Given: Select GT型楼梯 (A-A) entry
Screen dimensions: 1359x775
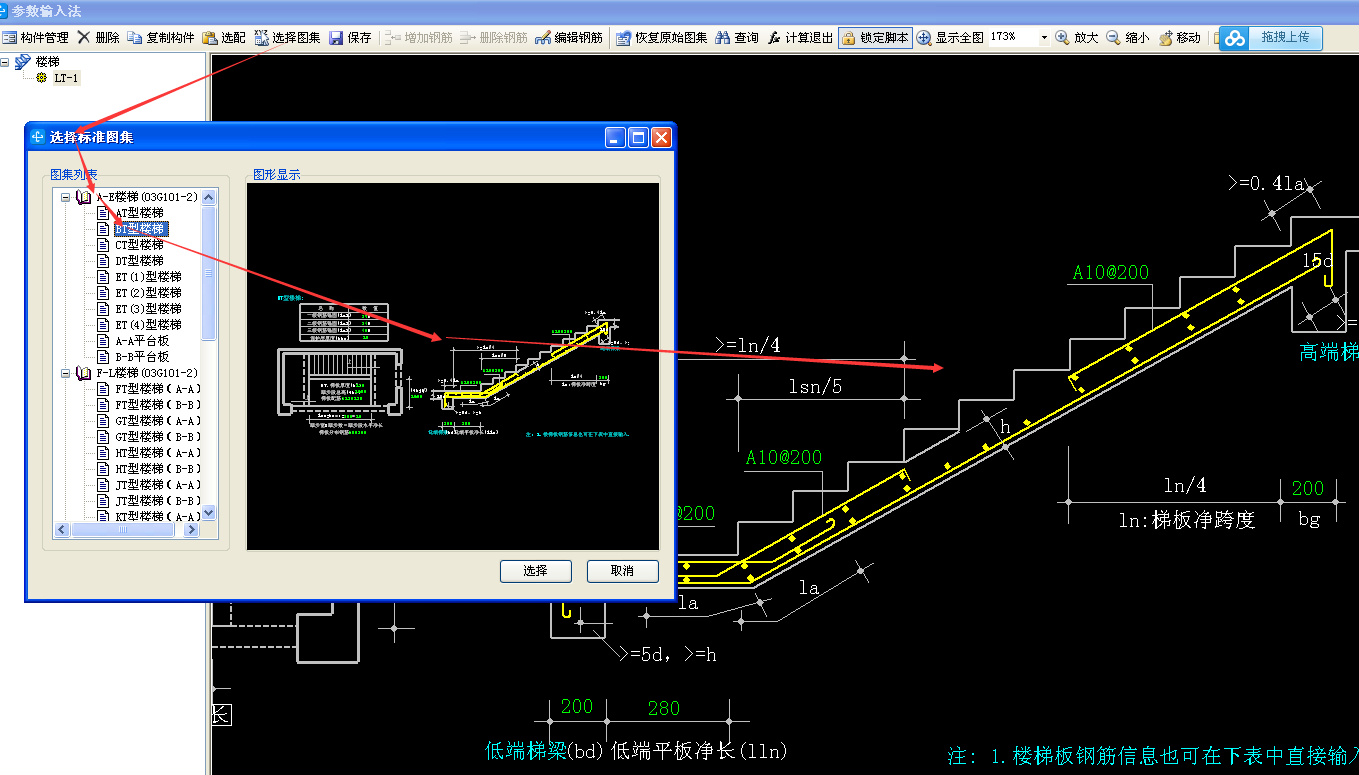Looking at the screenshot, I should tap(157, 421).
